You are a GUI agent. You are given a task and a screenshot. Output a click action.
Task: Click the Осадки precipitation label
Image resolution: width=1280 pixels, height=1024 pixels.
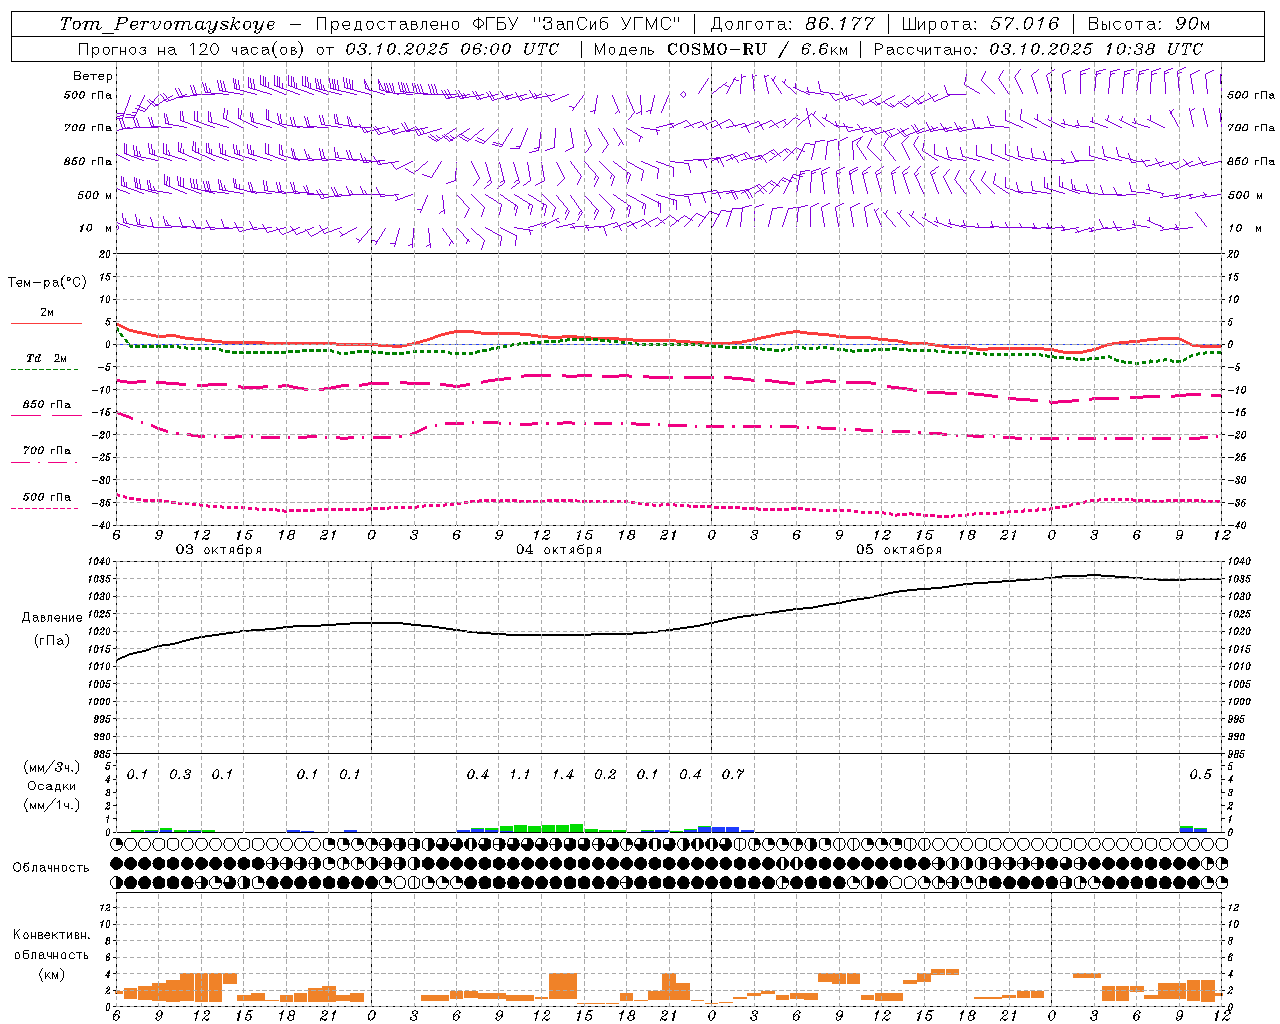(52, 786)
